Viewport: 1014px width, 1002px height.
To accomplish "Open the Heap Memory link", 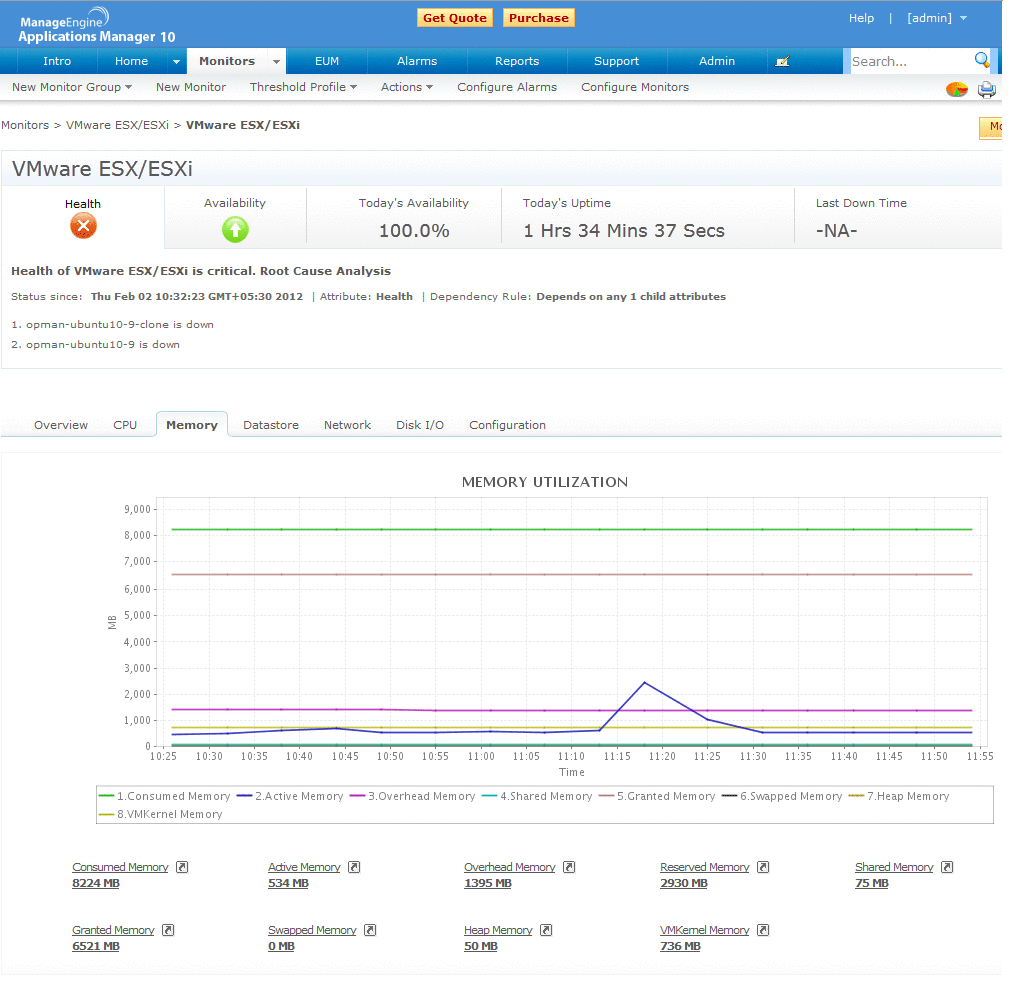I will (498, 930).
